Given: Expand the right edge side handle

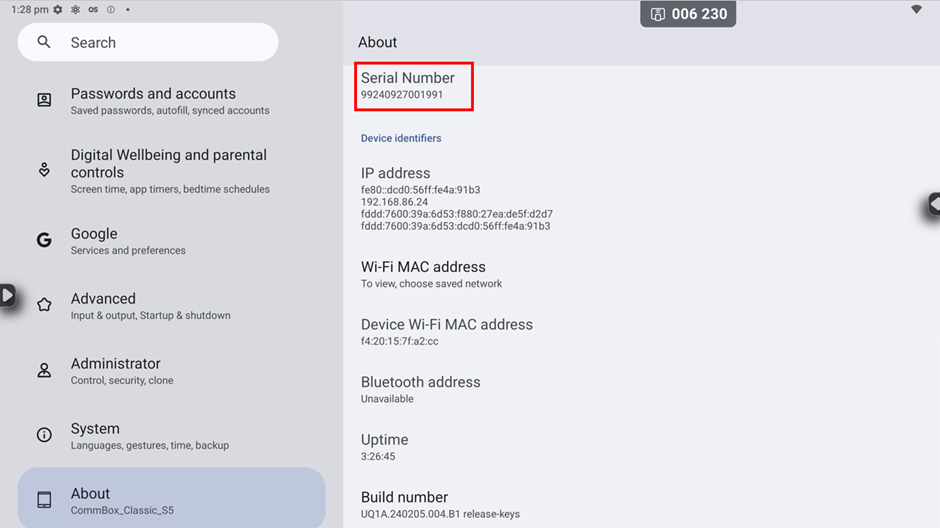Looking at the screenshot, I should pyautogui.click(x=933, y=204).
